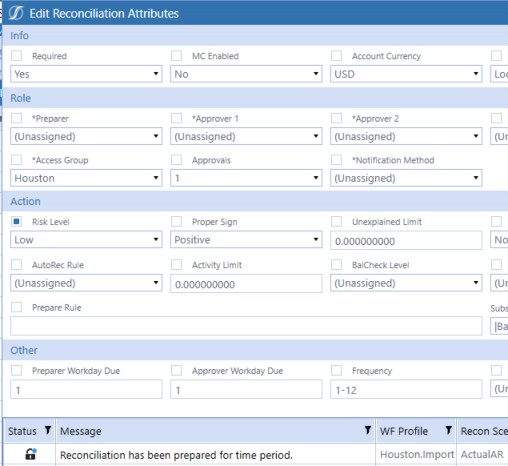Click the OneStream logo icon in title bar
The height and width of the screenshot is (466, 508).
pos(16,13)
